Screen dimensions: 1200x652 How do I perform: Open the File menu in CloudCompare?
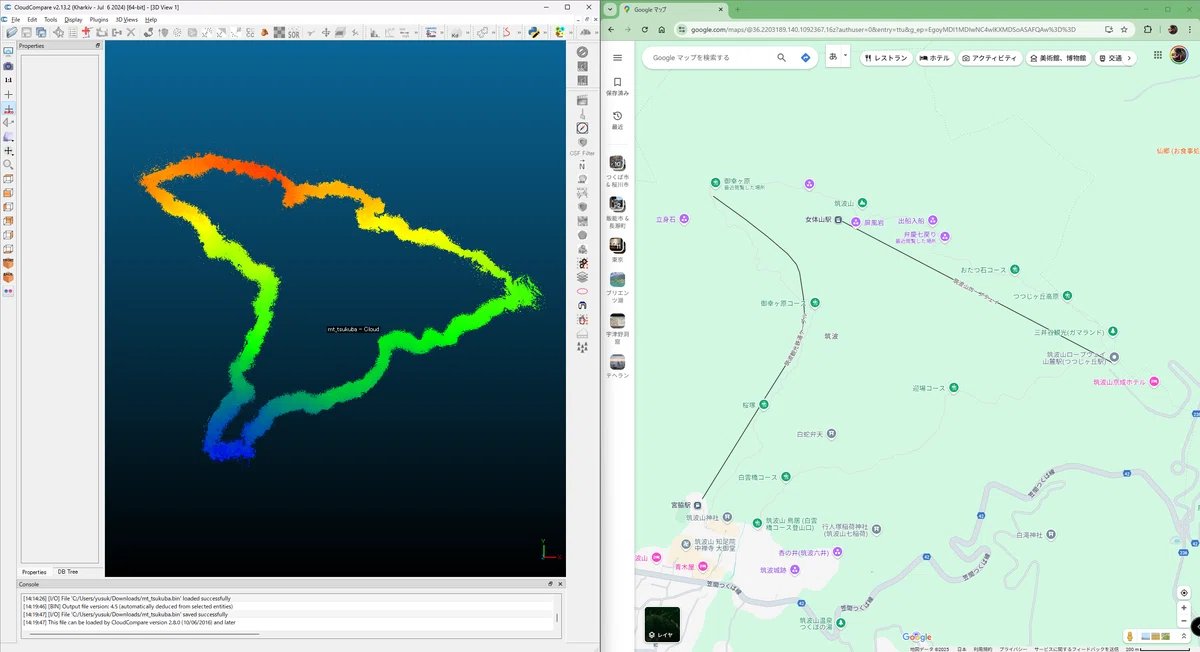click(x=16, y=19)
